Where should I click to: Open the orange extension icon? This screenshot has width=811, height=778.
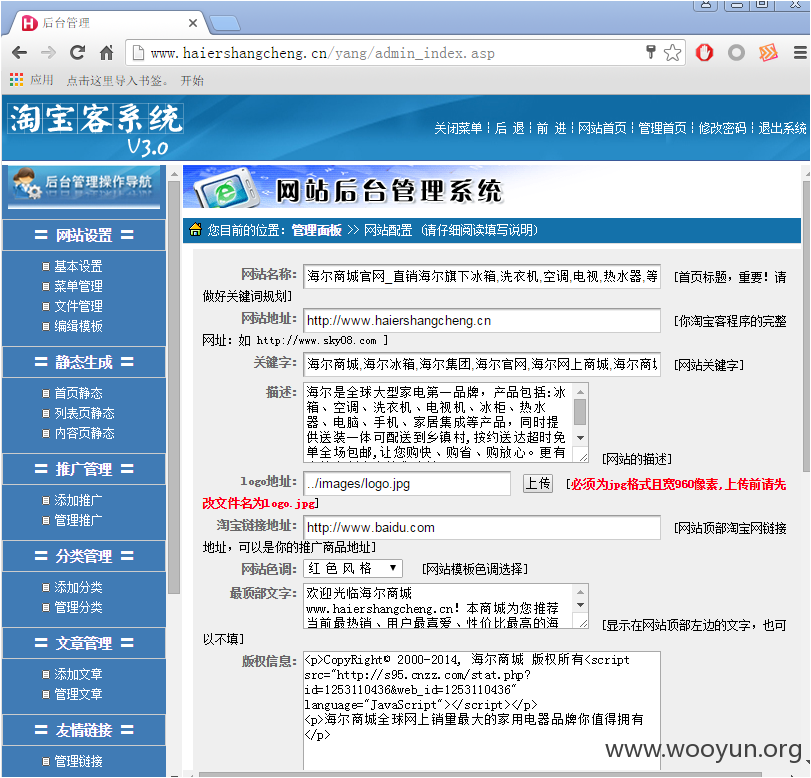[x=768, y=53]
